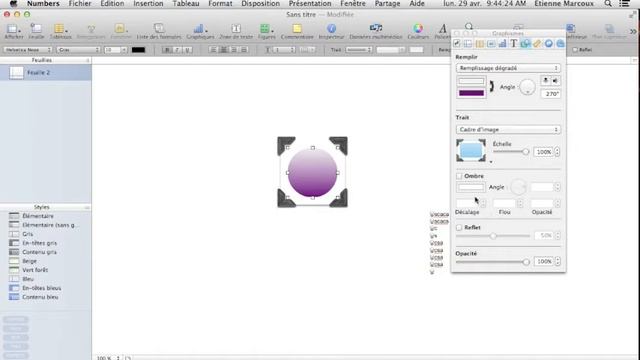Open the Format menu
Screen dimensions: 640x360
tap(220, 4)
